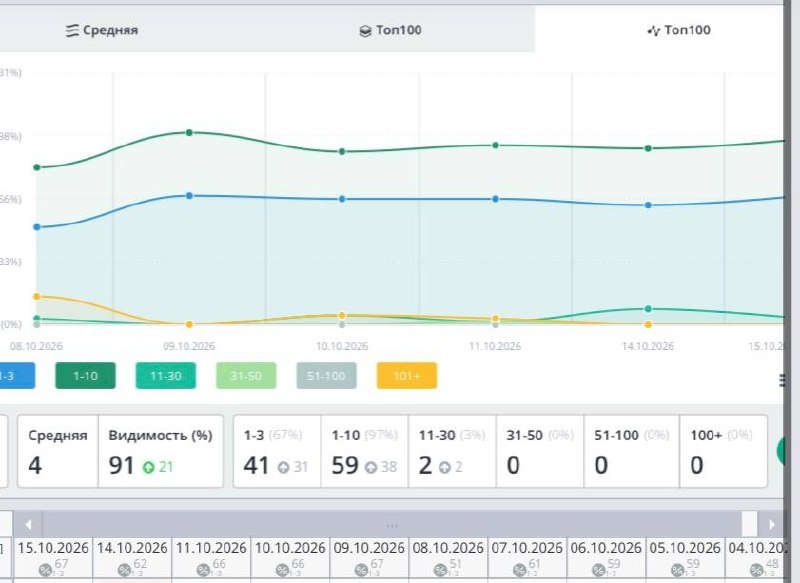The image size is (800, 583).
Task: Click the 1-10 (97%) stat card
Action: 365,451
